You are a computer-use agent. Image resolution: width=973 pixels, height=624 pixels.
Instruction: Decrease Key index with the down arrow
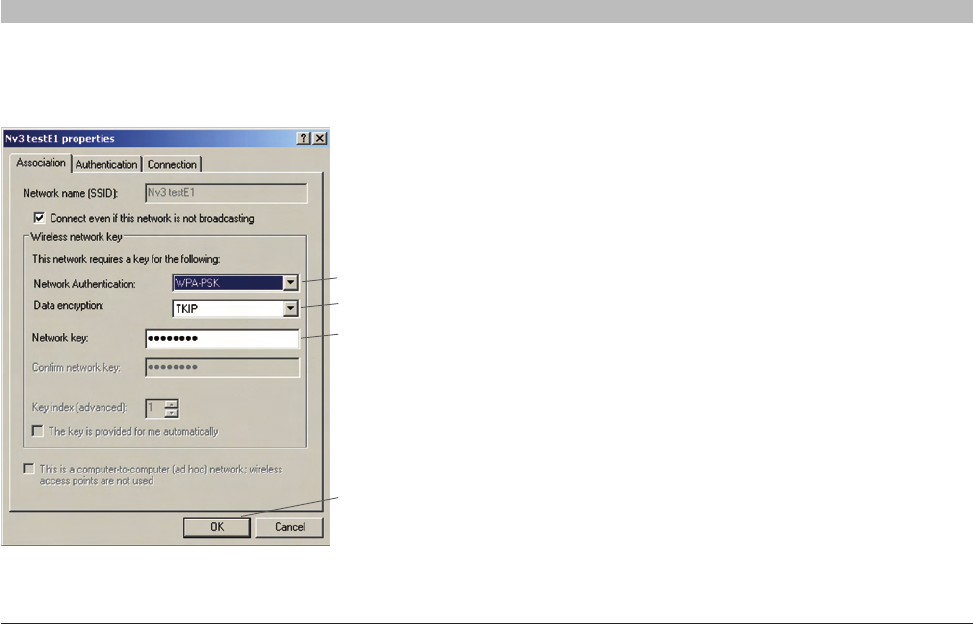click(171, 412)
